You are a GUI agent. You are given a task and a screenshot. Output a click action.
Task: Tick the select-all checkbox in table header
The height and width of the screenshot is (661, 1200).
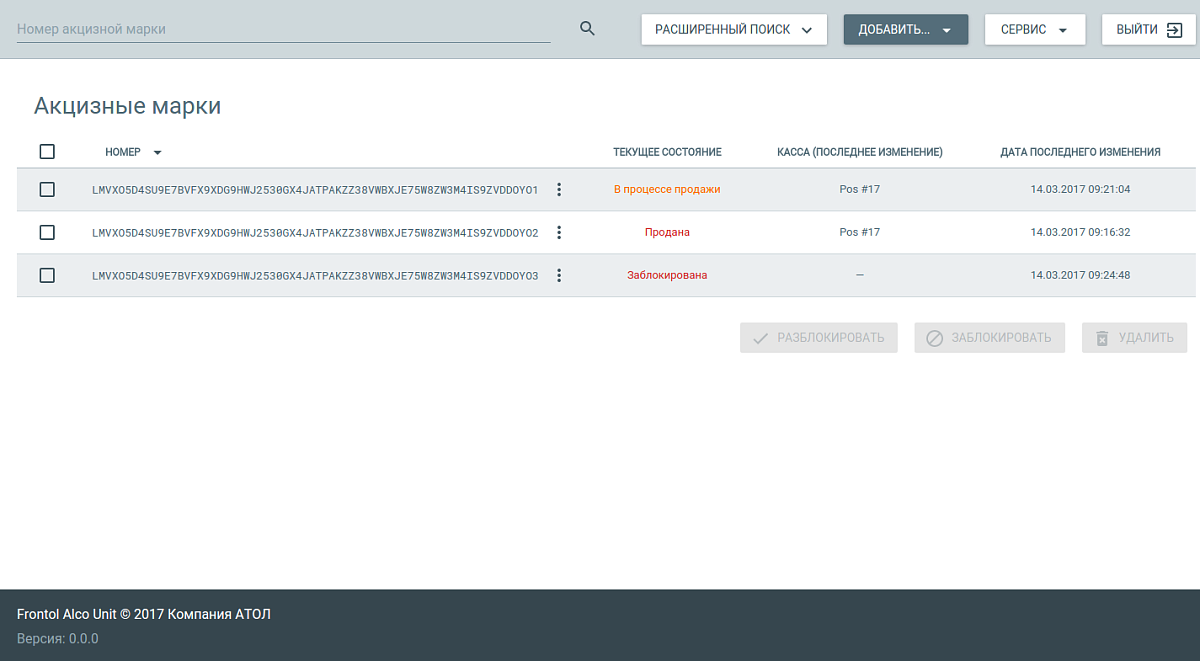coord(47,152)
